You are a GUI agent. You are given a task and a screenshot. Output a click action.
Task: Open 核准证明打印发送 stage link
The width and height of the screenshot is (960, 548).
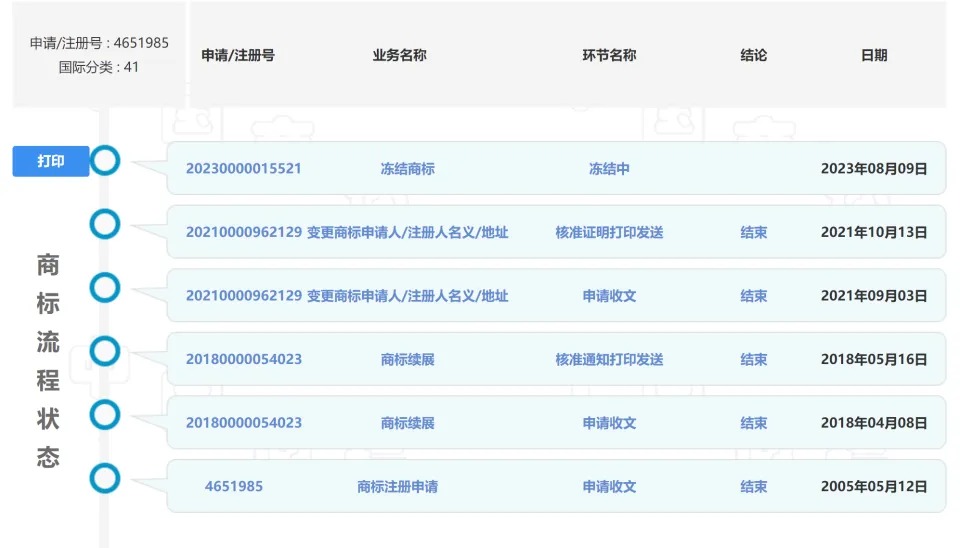pos(609,232)
